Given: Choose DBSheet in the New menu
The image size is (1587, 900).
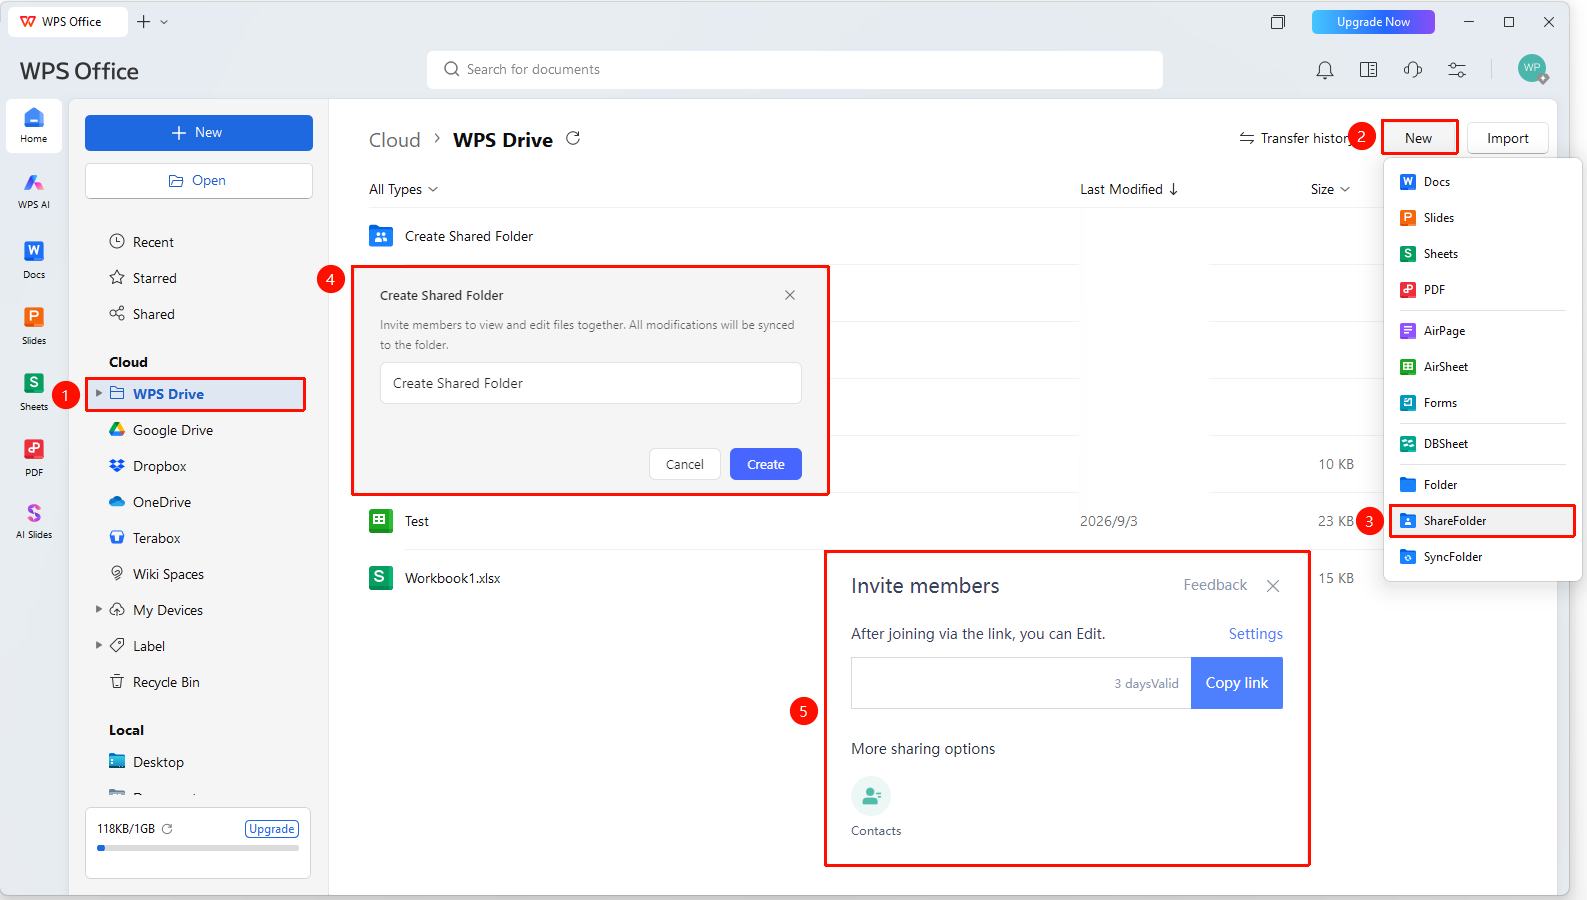Looking at the screenshot, I should click(1482, 444).
